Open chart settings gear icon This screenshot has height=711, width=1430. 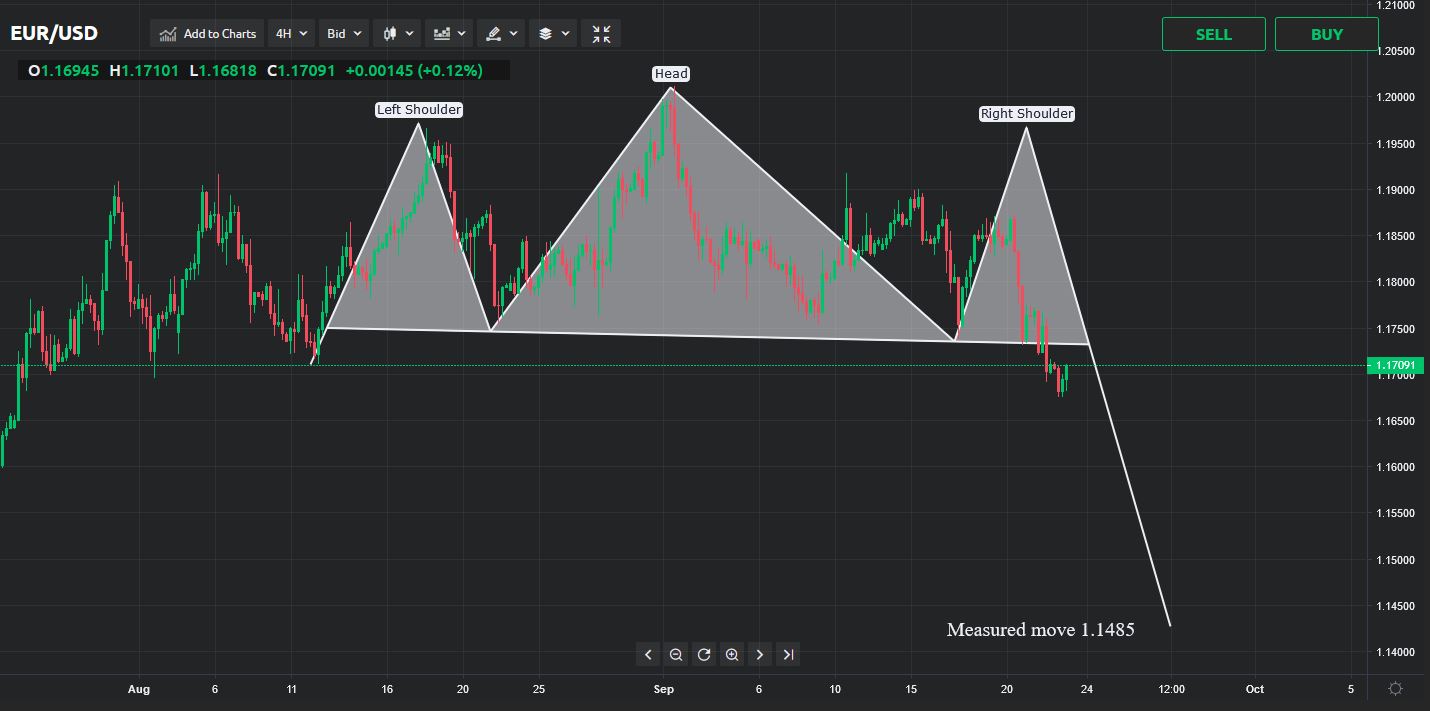[1396, 689]
